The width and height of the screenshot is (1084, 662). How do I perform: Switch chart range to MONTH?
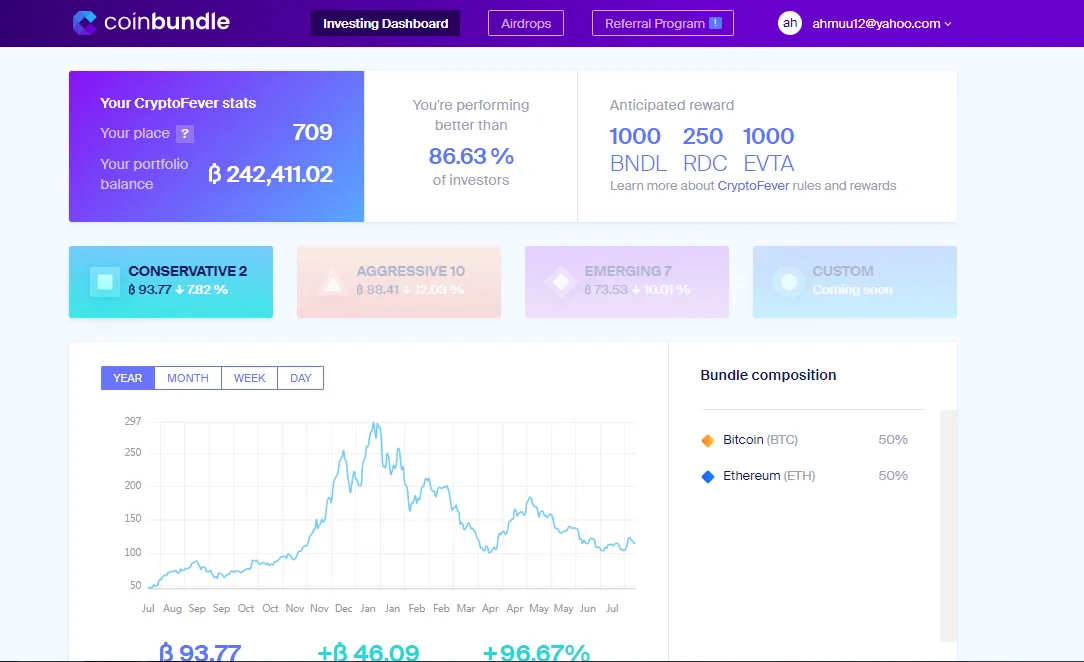[188, 378]
